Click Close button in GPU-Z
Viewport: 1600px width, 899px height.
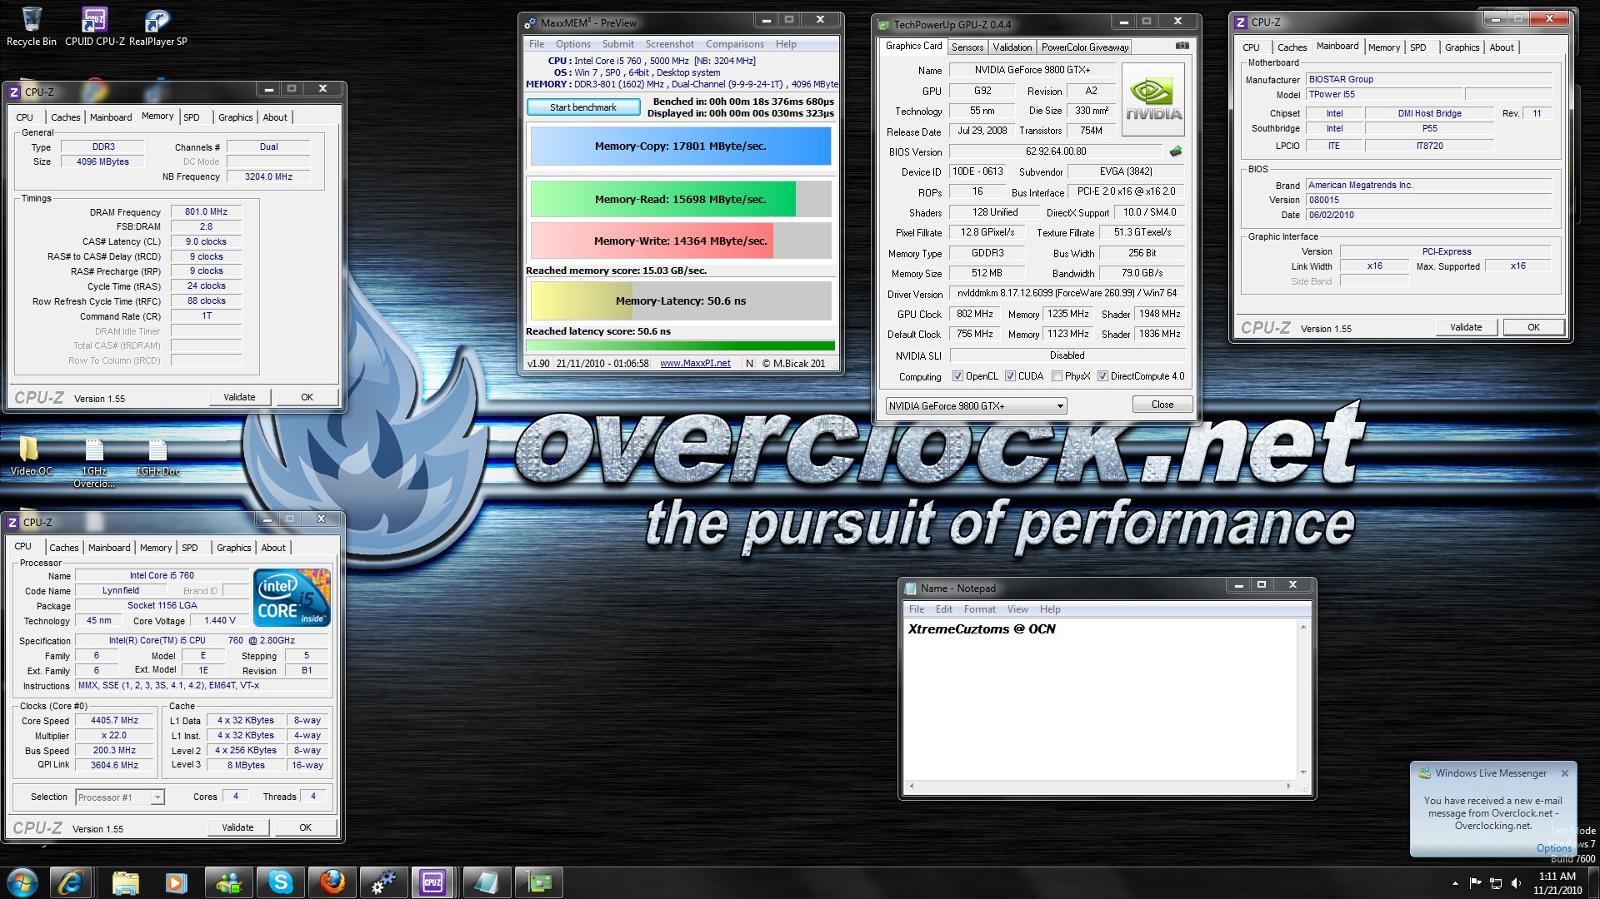(x=1162, y=404)
